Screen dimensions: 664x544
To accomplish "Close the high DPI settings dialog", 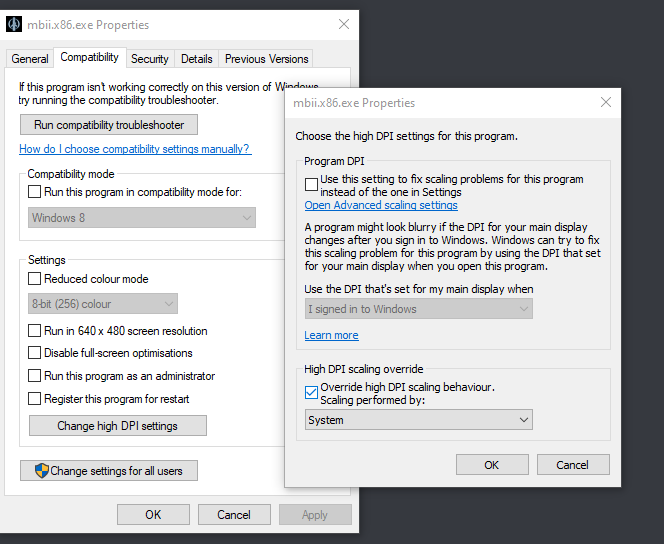I will pyautogui.click(x=605, y=103).
